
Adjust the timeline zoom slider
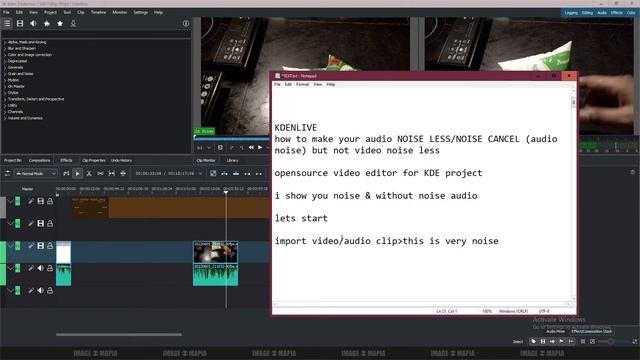611,342
